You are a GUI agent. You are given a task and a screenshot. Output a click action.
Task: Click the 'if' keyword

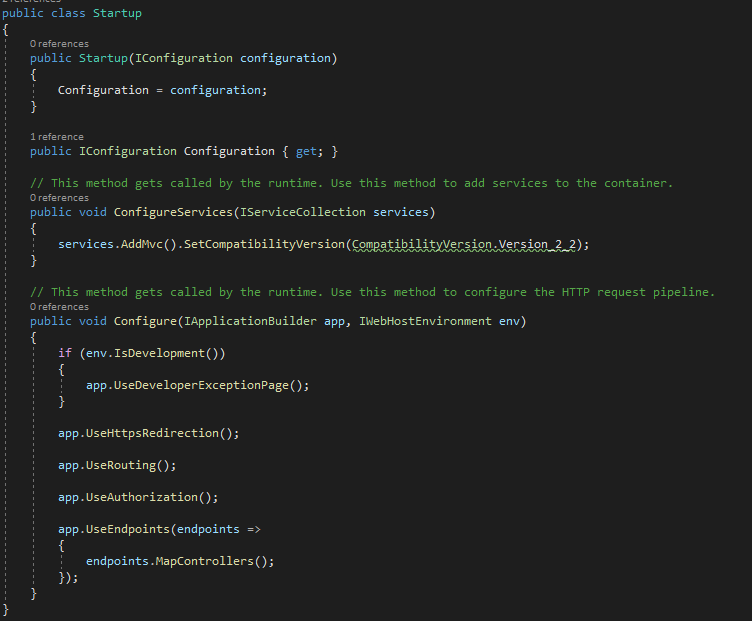pyautogui.click(x=65, y=353)
